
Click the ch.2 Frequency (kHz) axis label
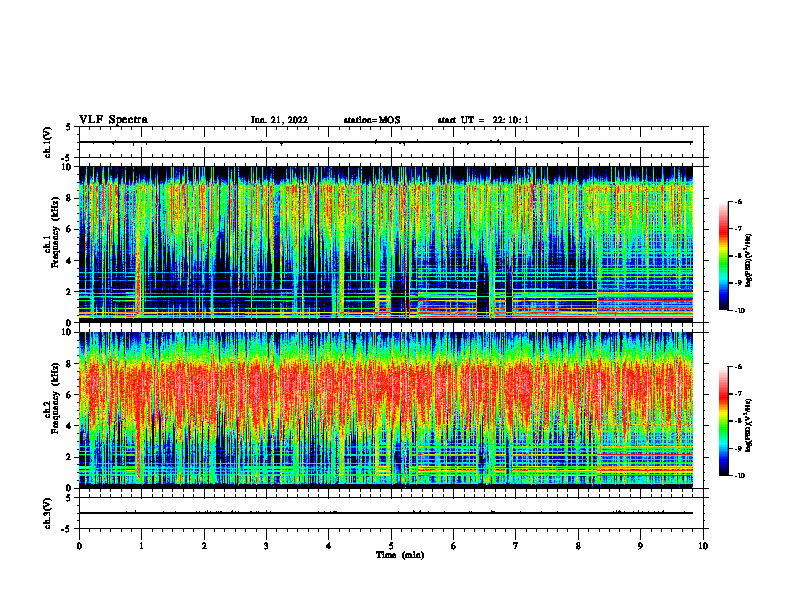point(52,398)
